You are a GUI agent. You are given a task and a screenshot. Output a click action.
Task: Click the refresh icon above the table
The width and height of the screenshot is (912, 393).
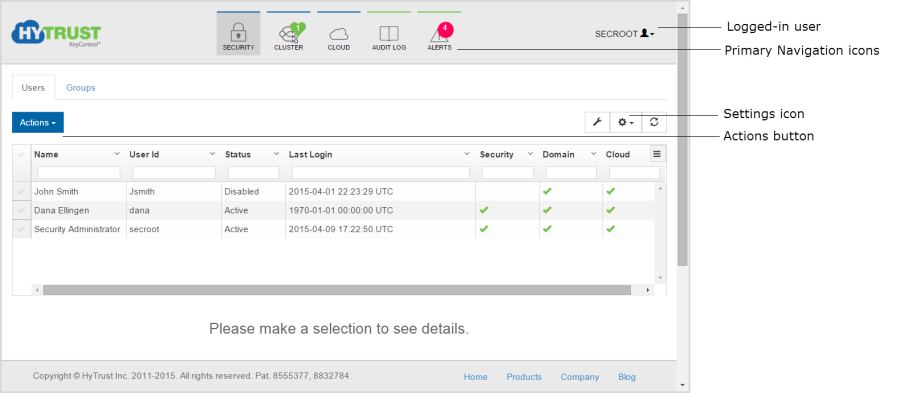[654, 122]
